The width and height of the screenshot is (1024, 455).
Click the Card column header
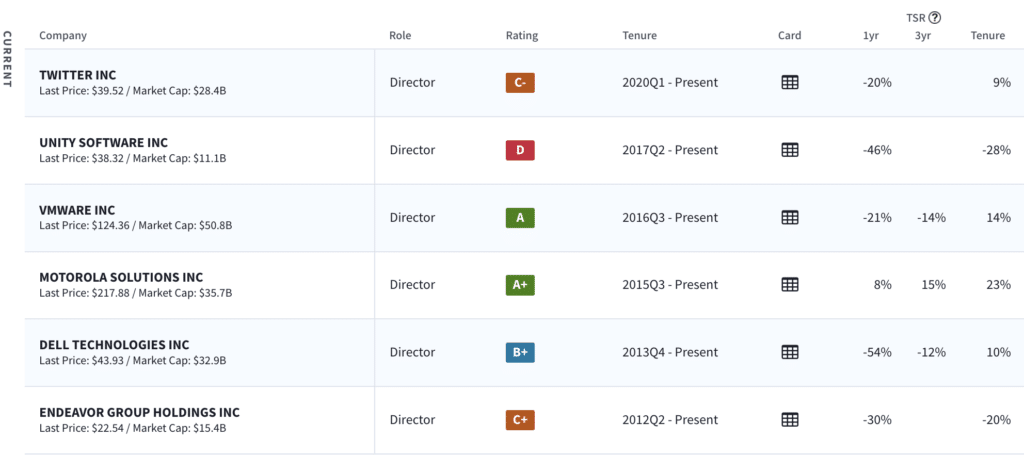790,35
